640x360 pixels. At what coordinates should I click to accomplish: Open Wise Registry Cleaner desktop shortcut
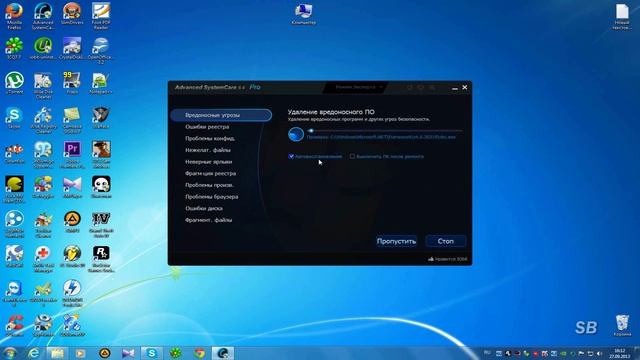(x=43, y=120)
